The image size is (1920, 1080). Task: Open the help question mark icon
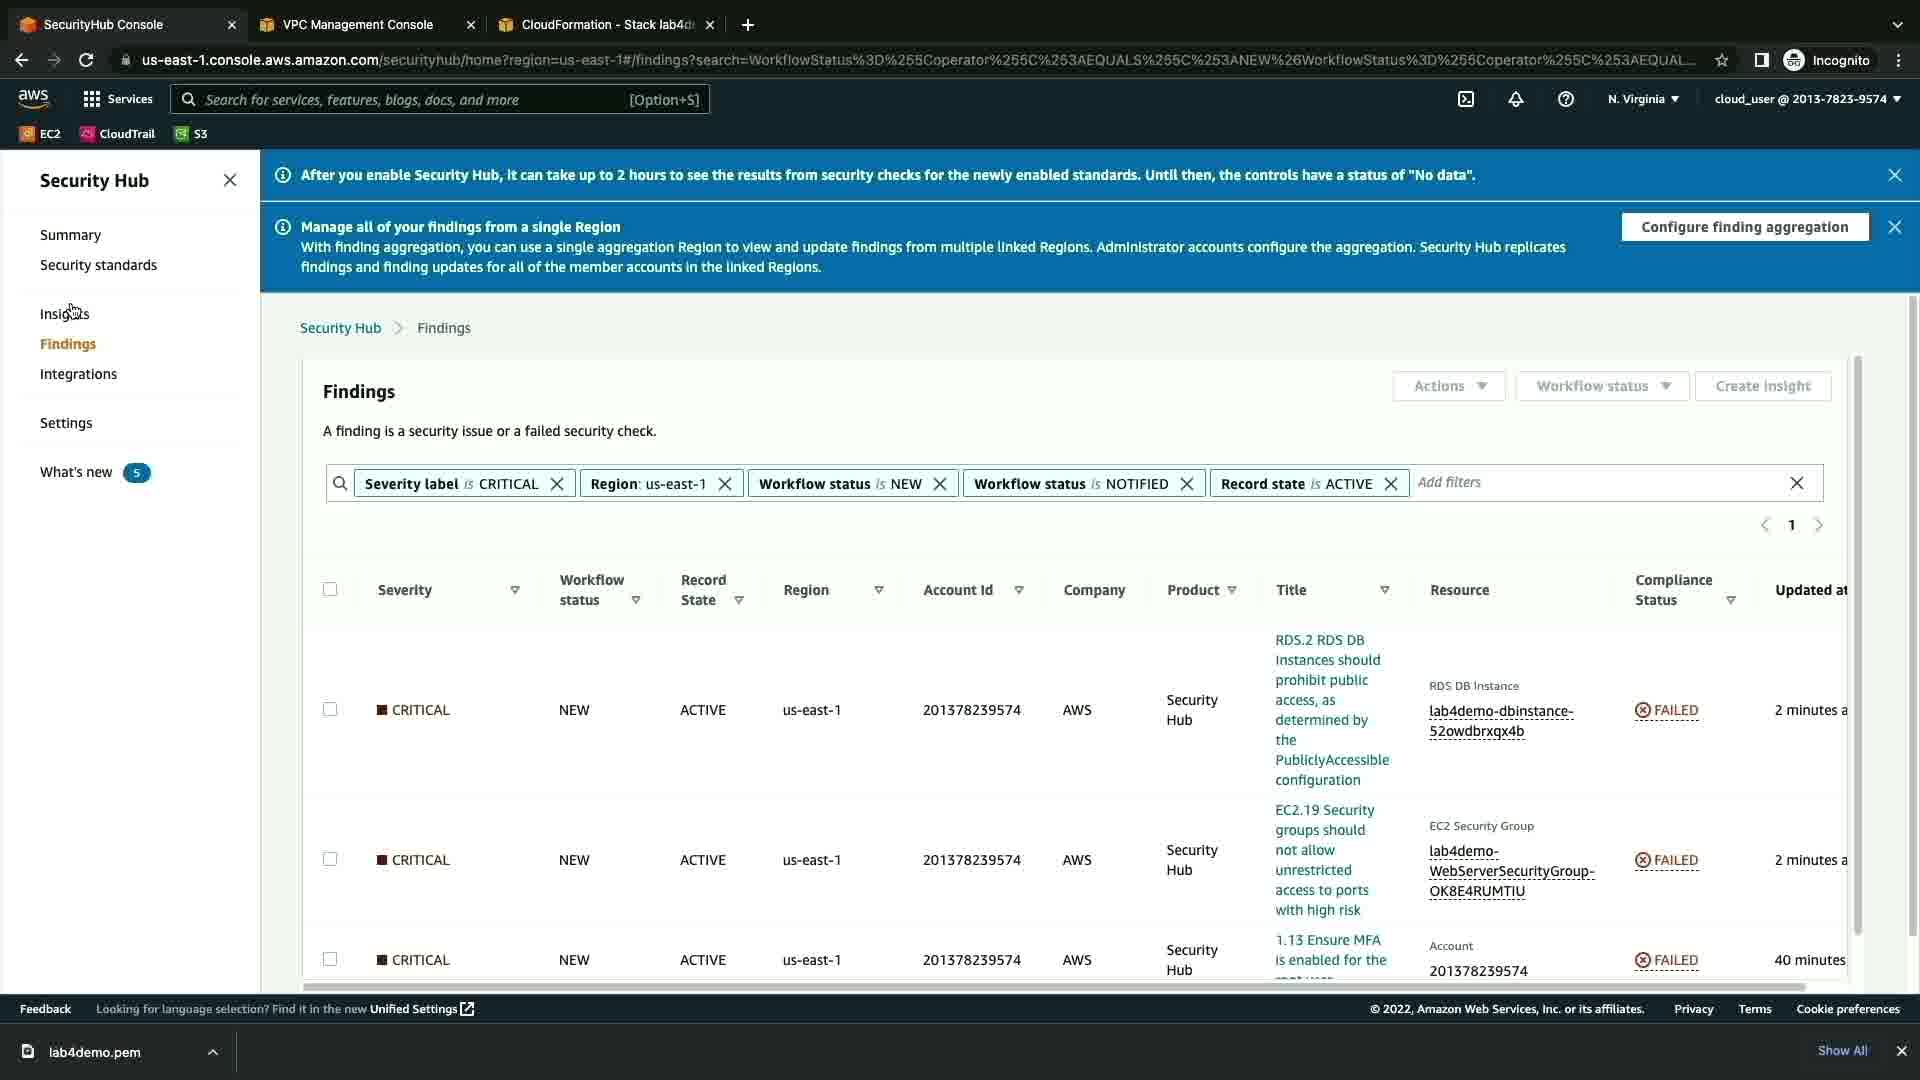point(1566,99)
